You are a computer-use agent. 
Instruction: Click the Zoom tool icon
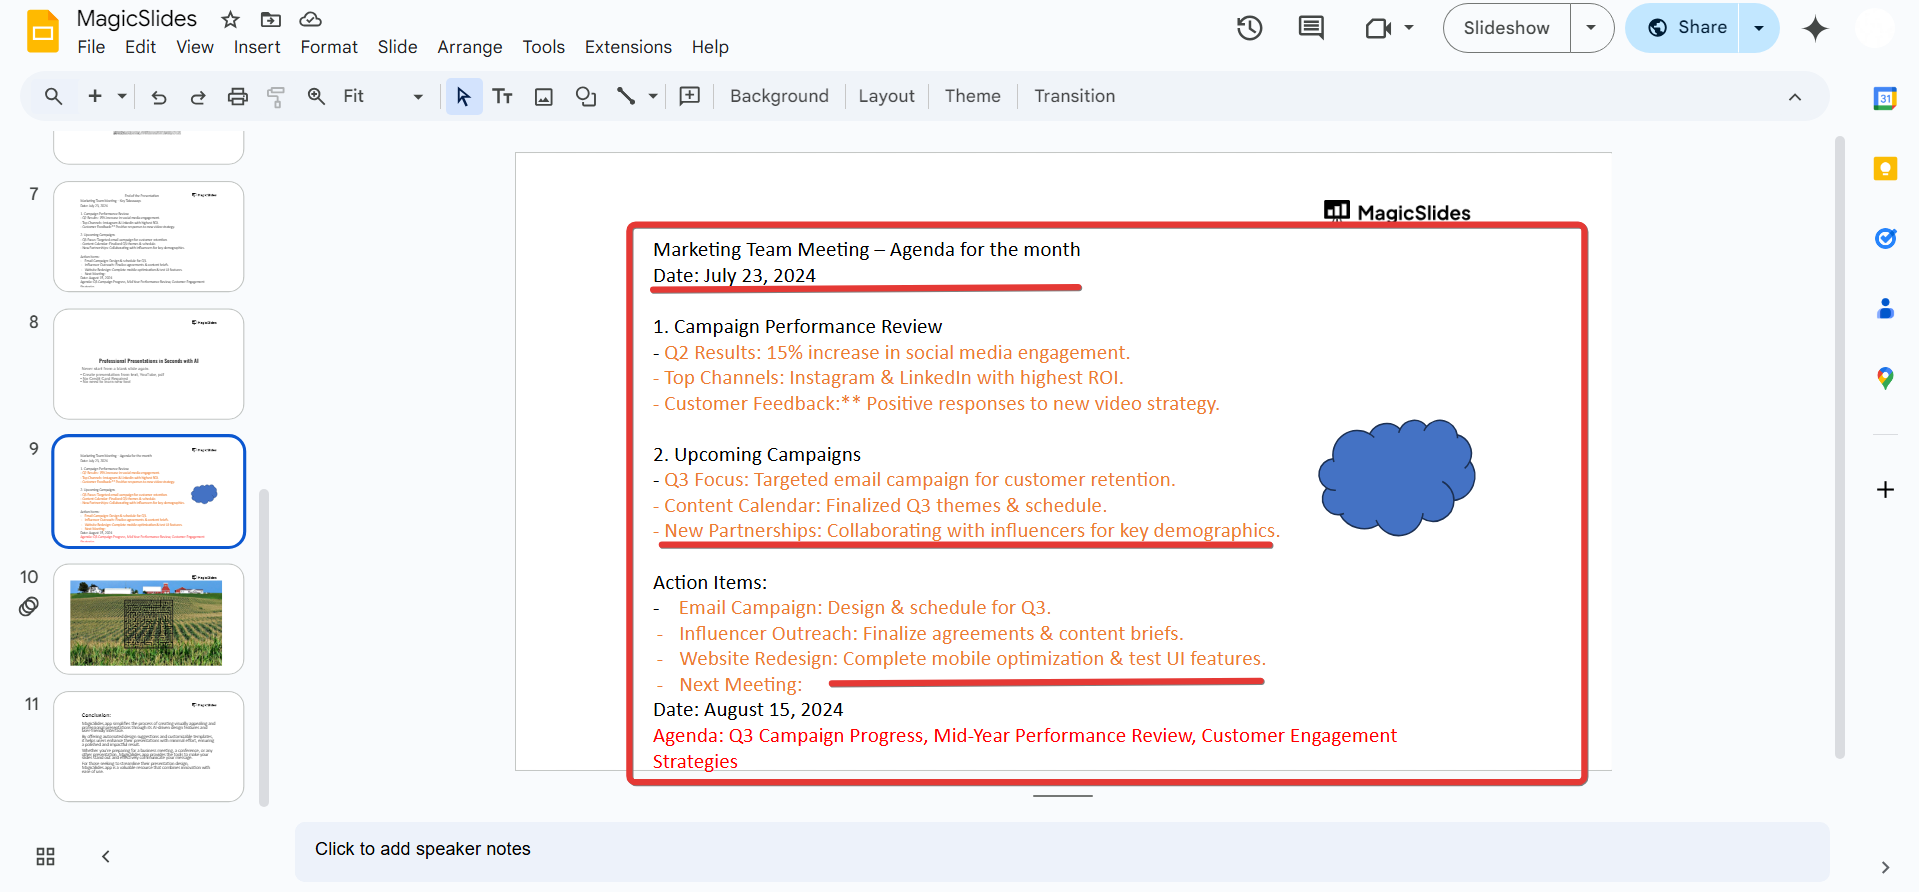click(x=316, y=96)
